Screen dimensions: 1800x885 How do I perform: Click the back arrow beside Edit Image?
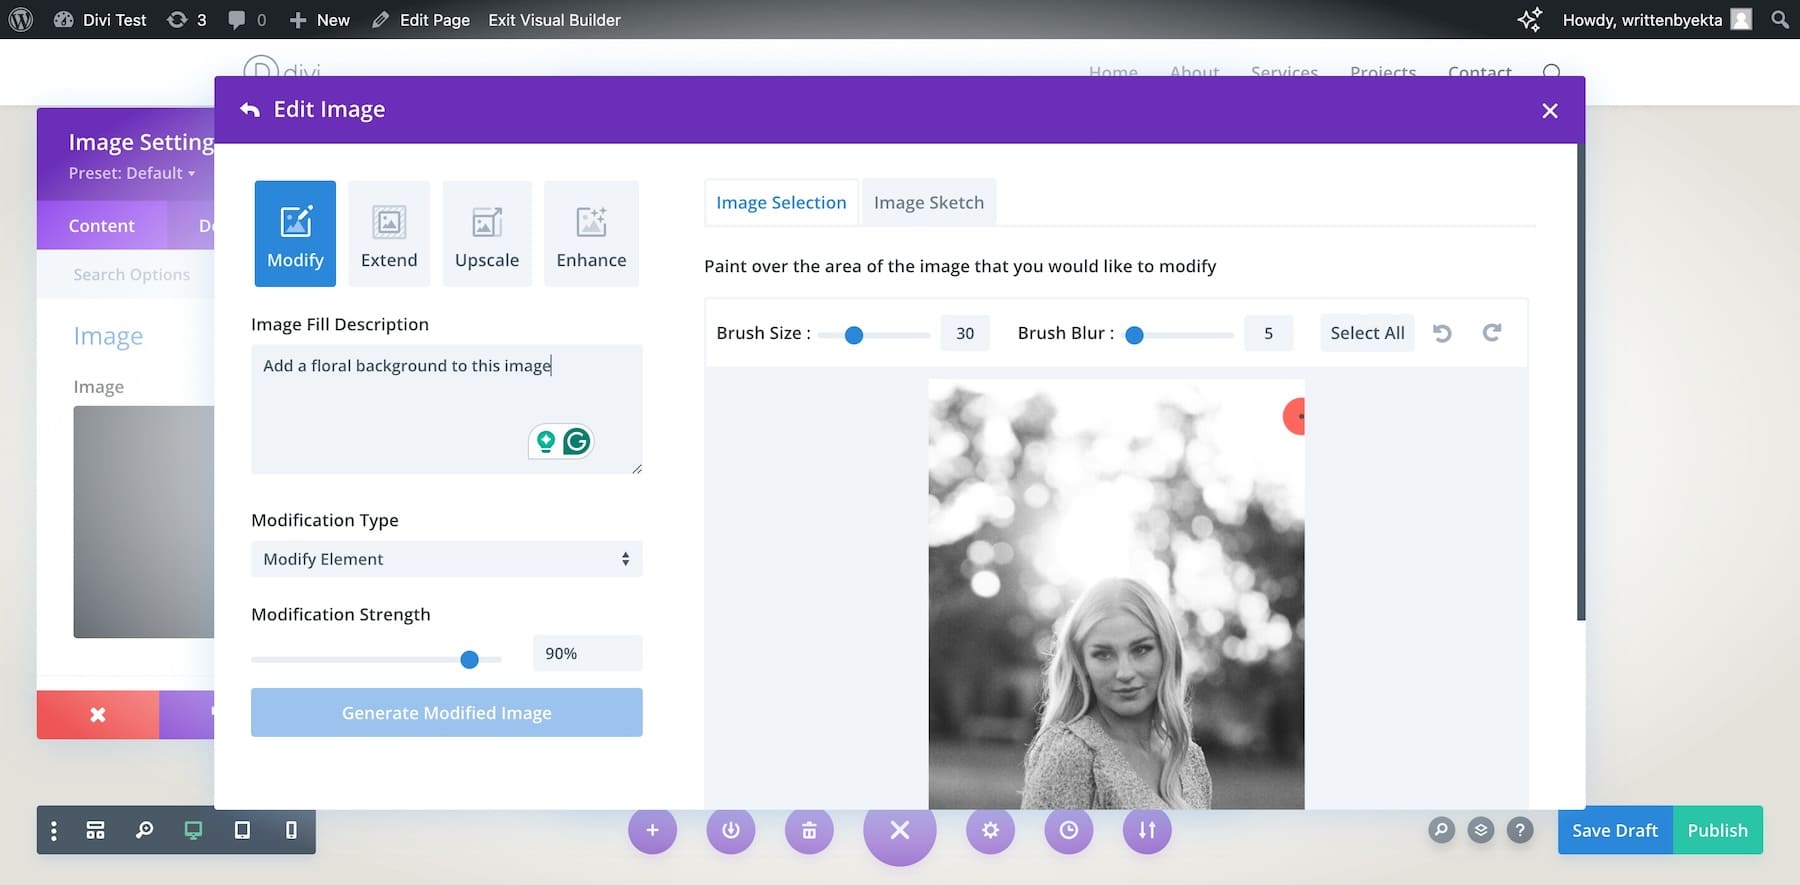[x=250, y=110]
